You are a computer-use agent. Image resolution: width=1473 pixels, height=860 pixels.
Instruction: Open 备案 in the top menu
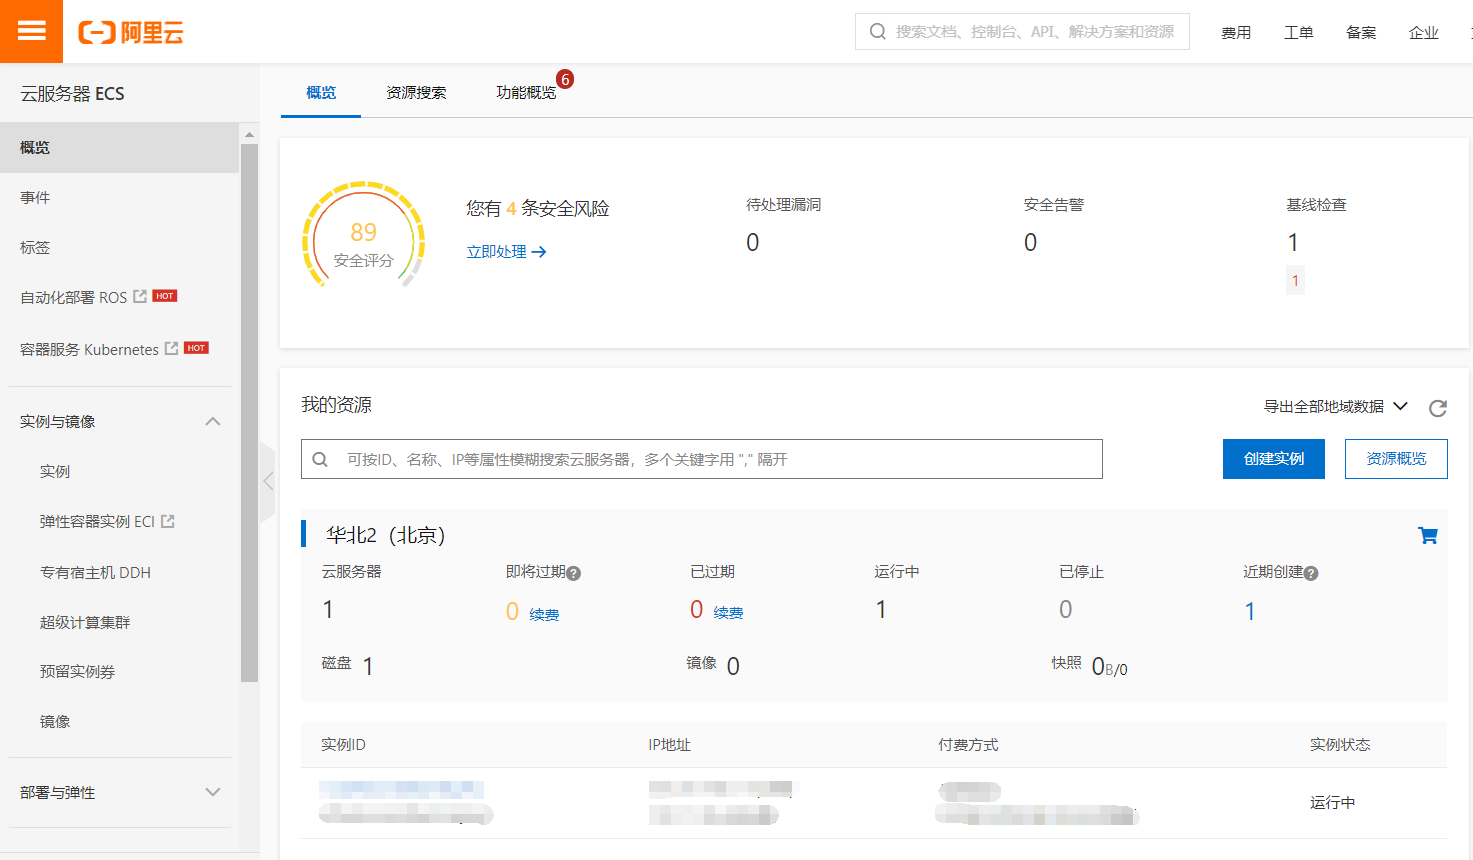(x=1361, y=32)
